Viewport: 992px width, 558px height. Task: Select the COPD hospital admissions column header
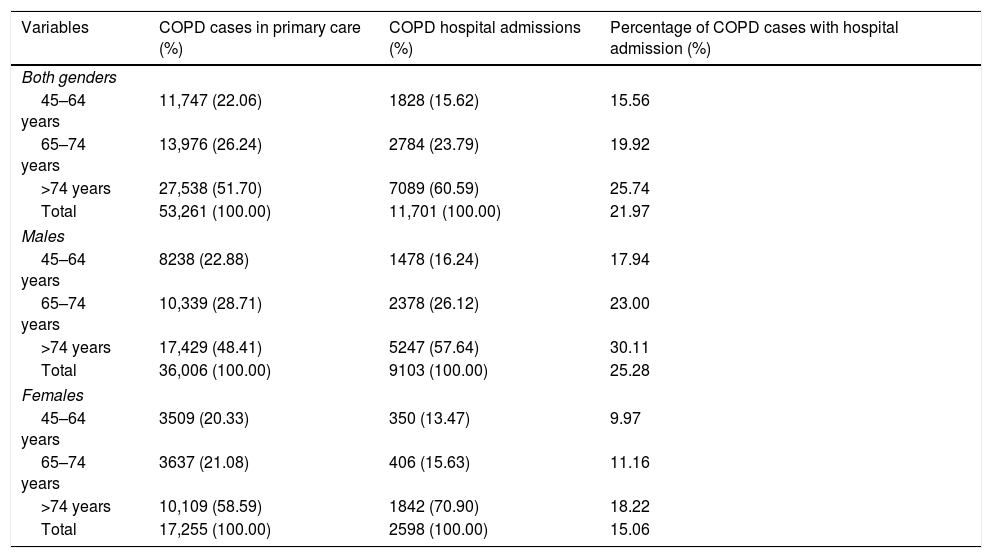pyautogui.click(x=484, y=37)
